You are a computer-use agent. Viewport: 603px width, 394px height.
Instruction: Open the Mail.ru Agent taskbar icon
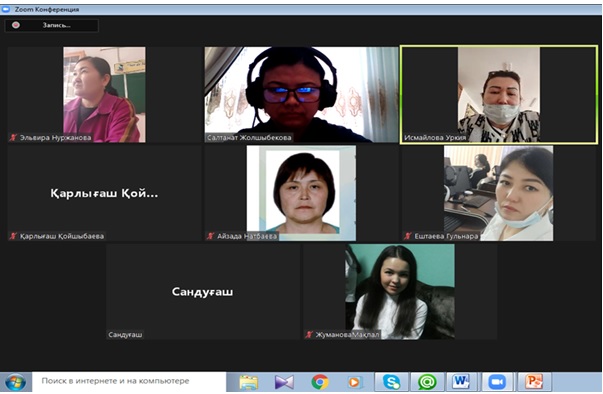coord(427,382)
